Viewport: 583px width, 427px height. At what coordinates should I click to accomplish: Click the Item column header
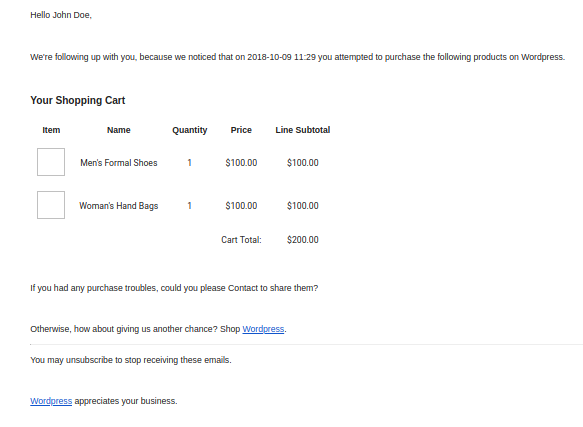click(x=51, y=130)
